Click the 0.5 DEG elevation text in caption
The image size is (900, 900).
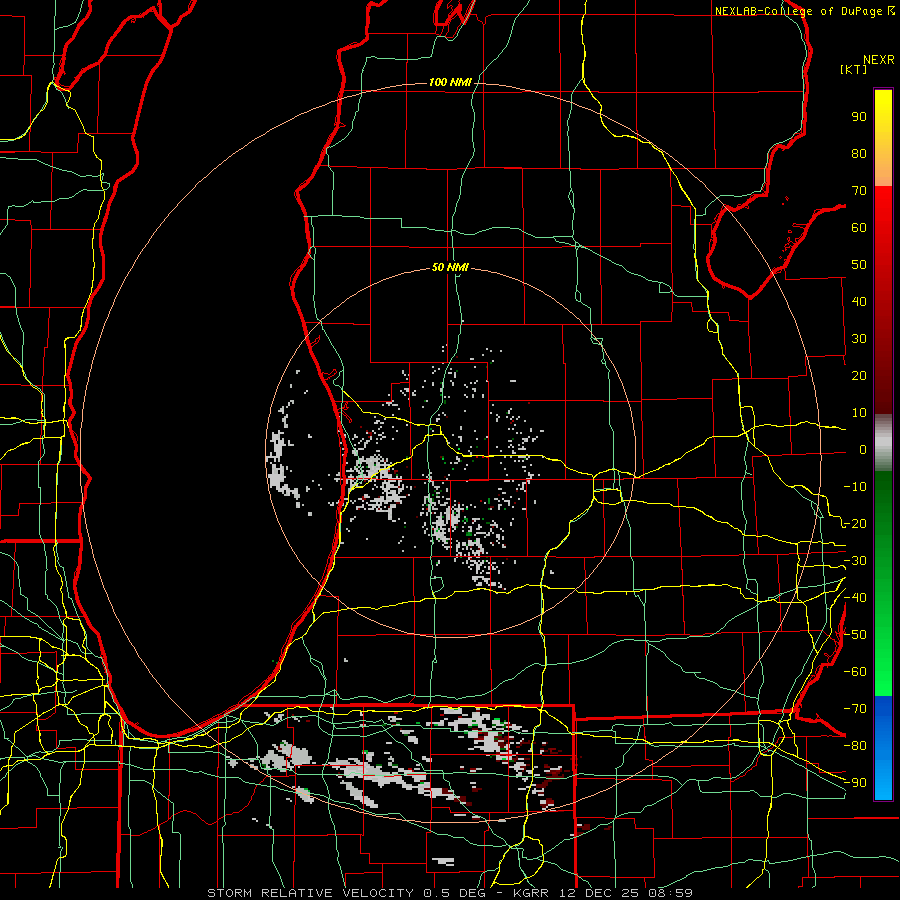[454, 893]
